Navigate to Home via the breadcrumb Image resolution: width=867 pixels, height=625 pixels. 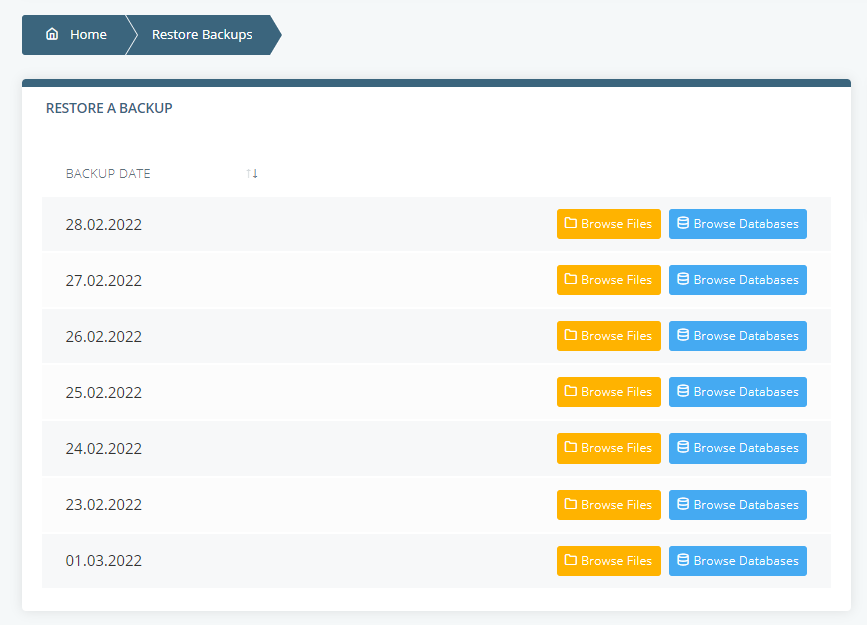78,34
